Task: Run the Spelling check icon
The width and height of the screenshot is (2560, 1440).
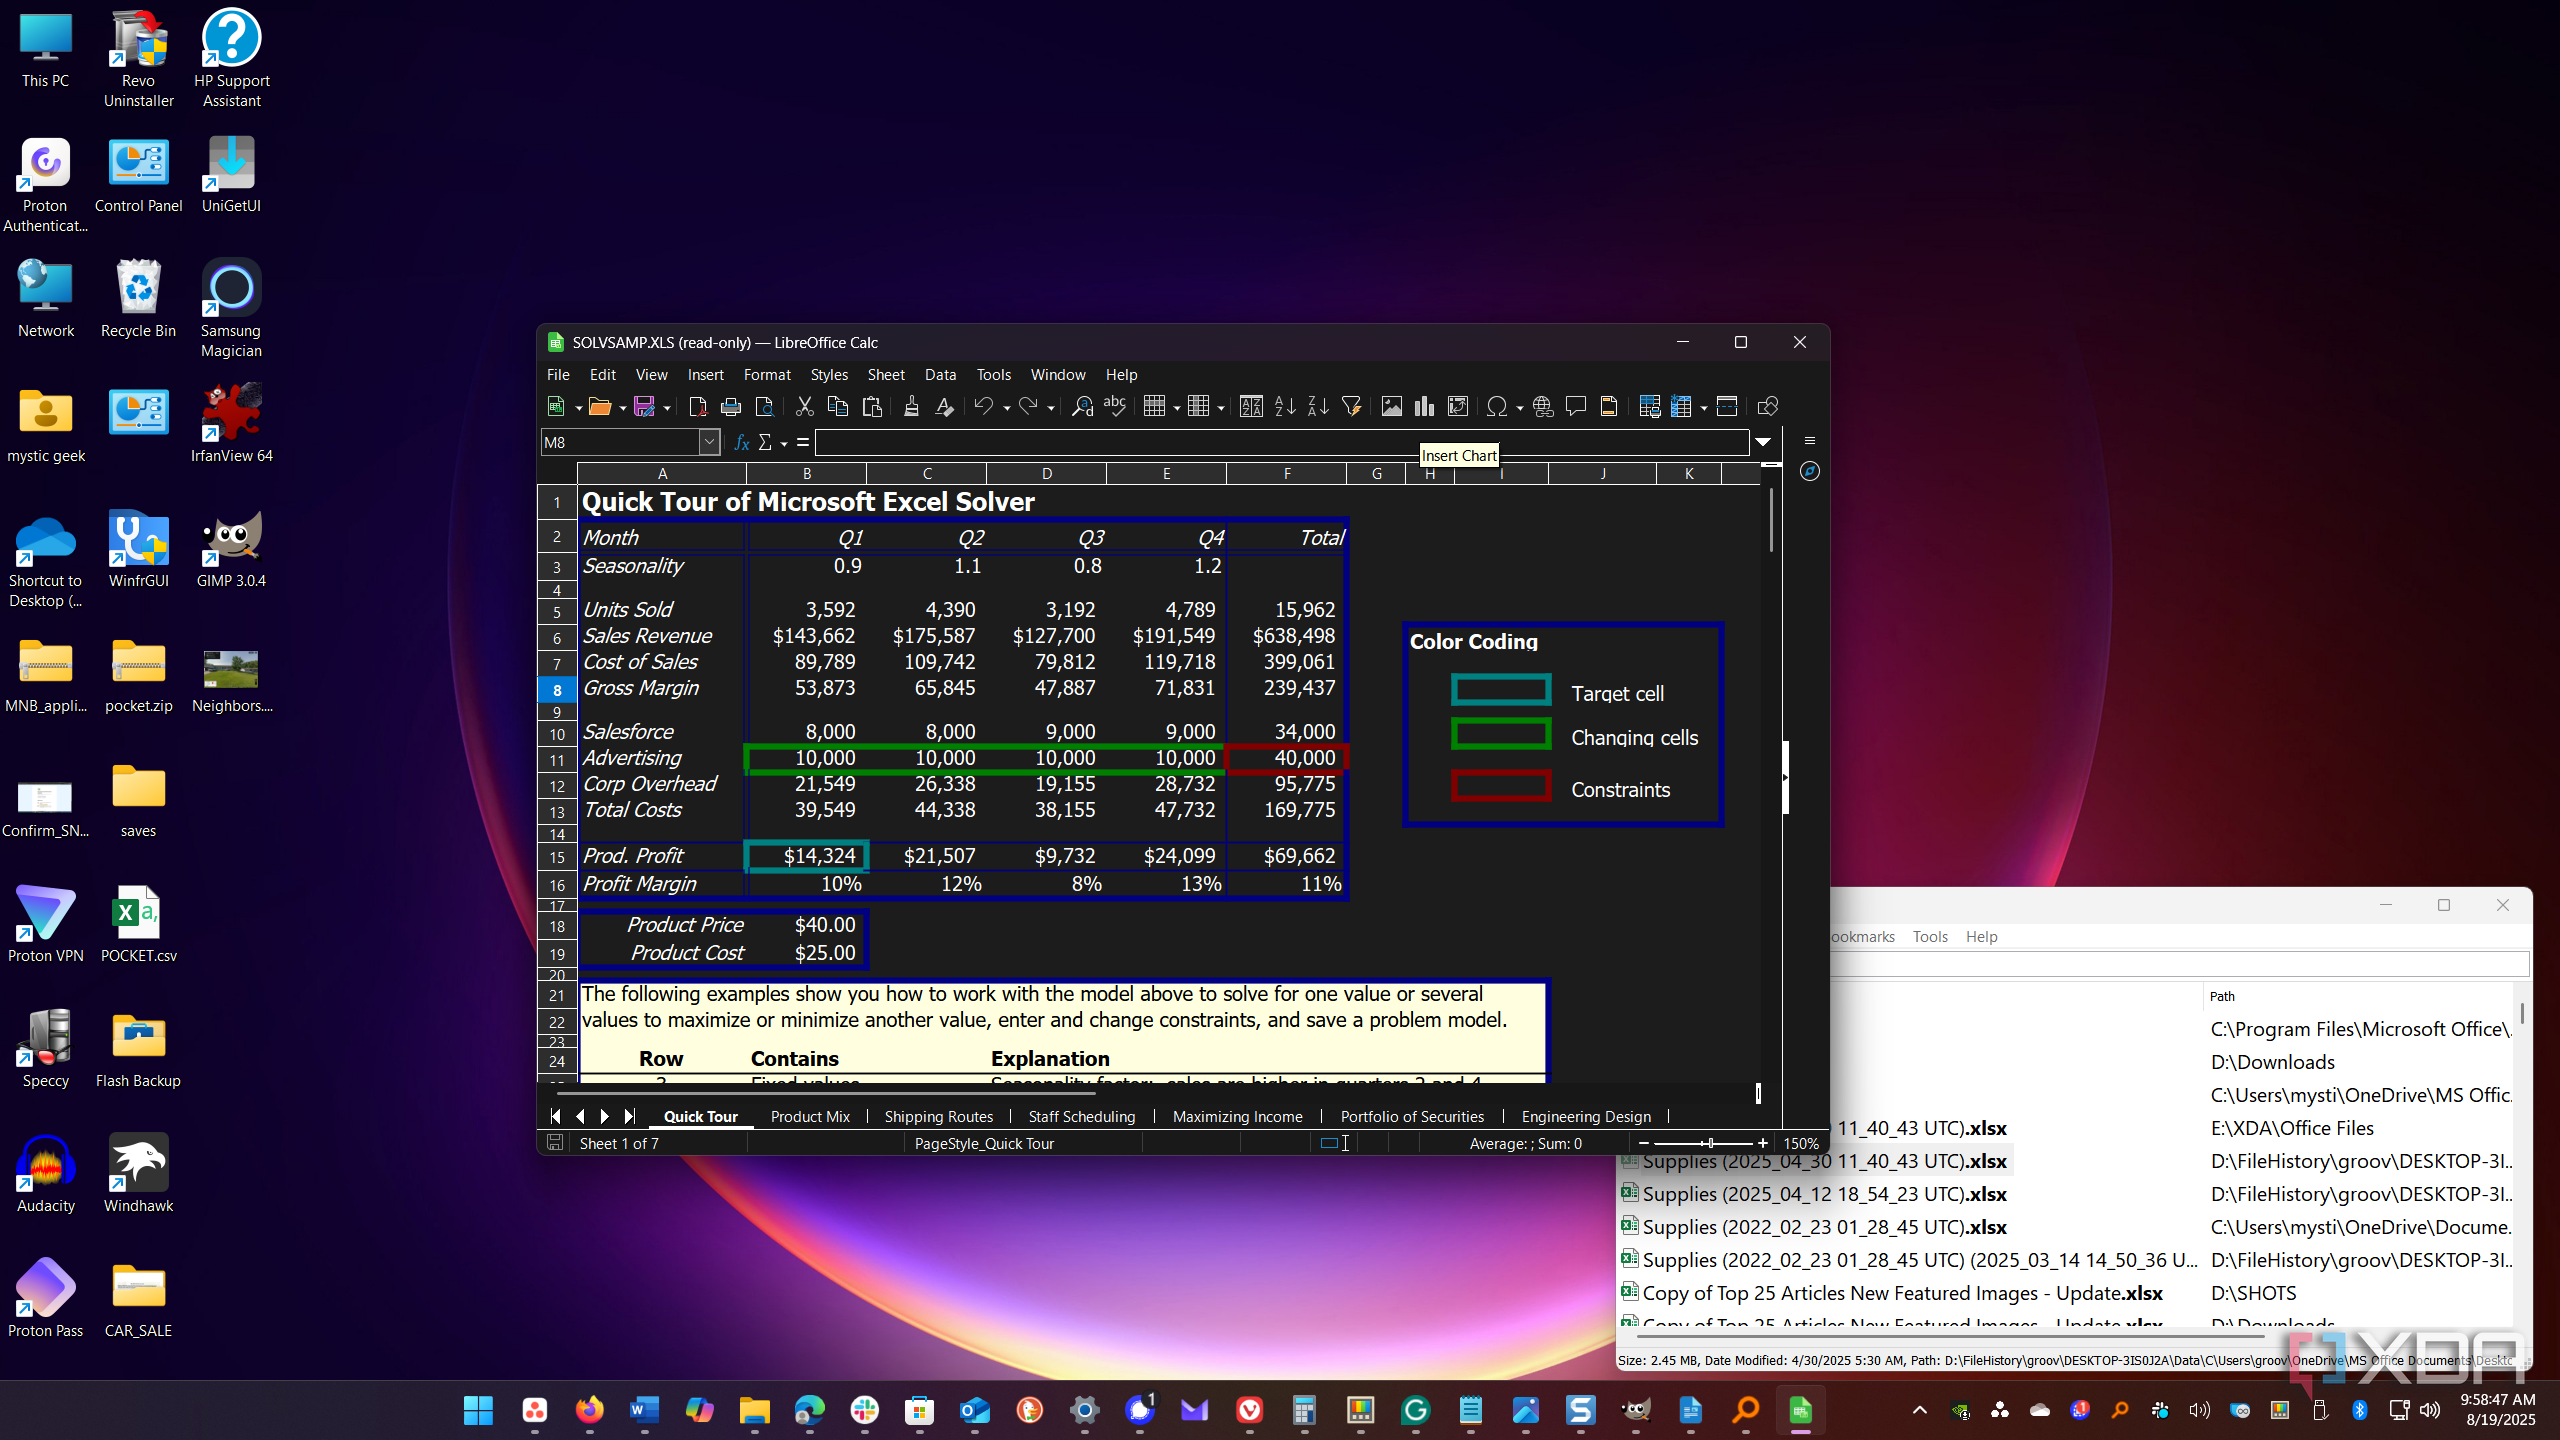Action: [1115, 407]
